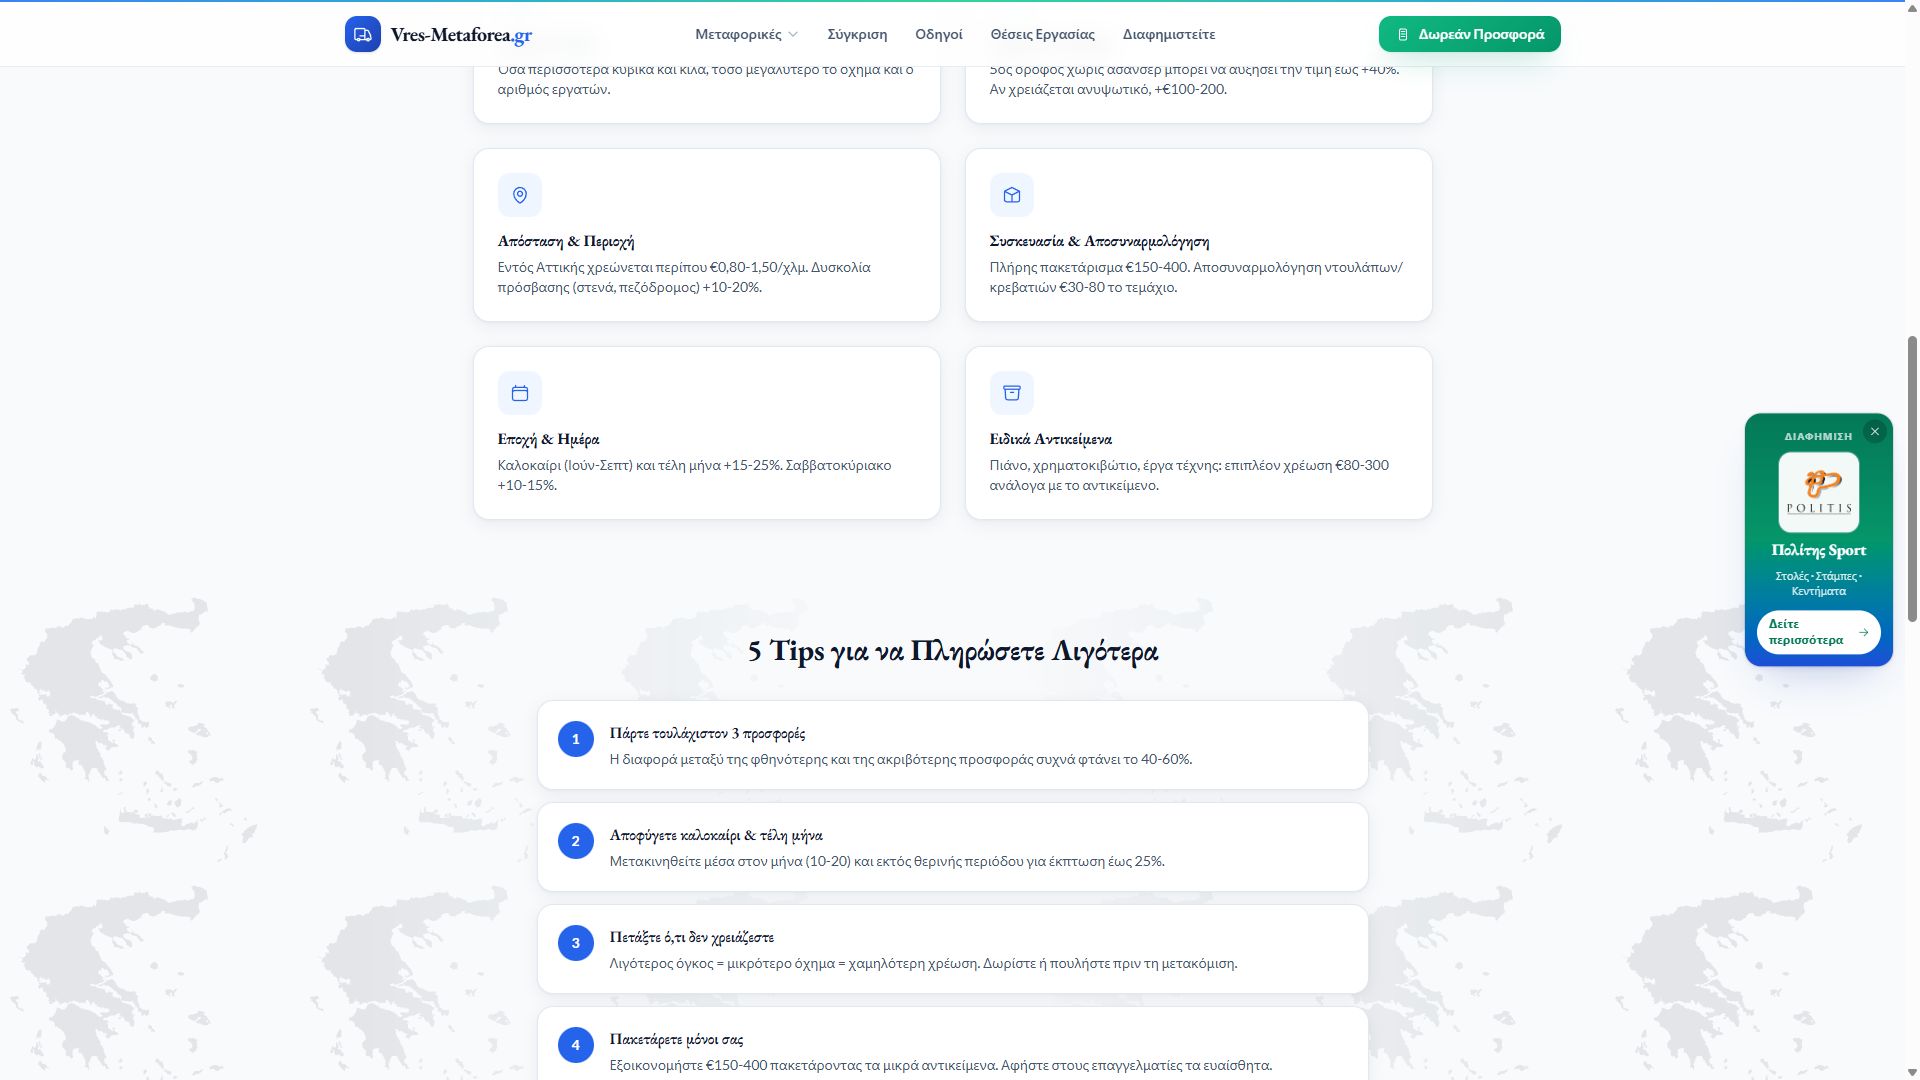Select the Συσκευασία & Αποσυναρμολόγηση heading
The width and height of the screenshot is (1920, 1080).
(1099, 241)
